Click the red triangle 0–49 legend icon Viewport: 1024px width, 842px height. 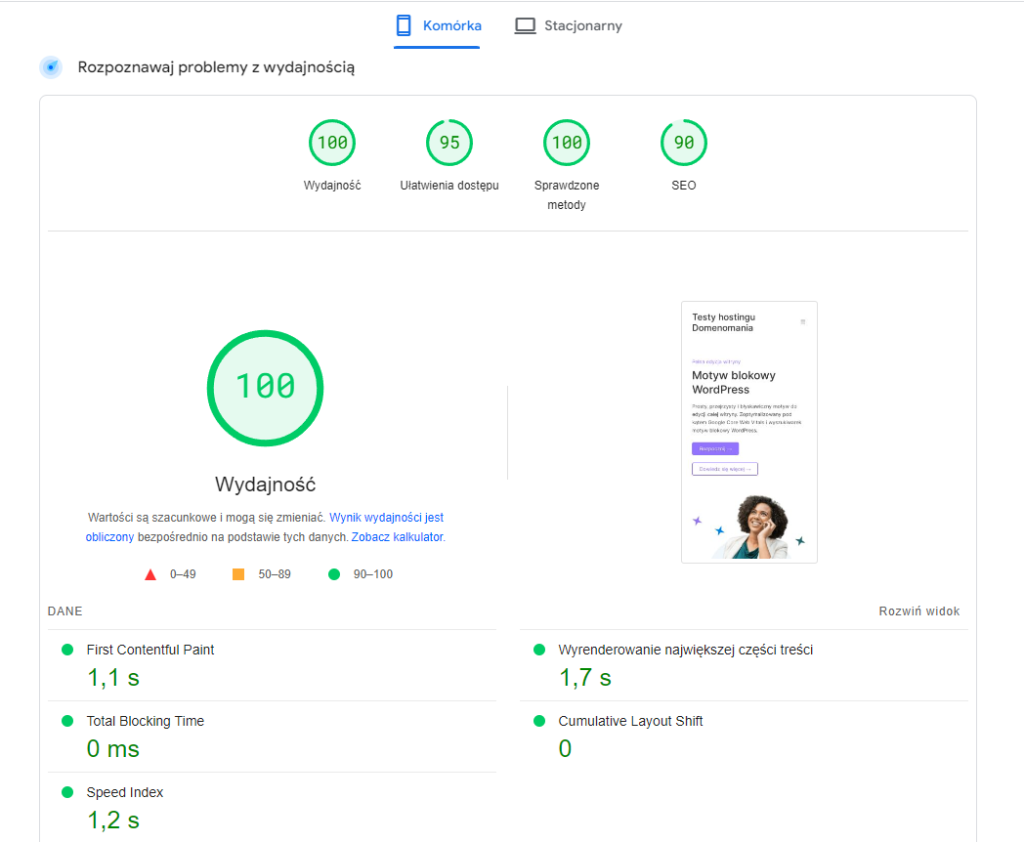(151, 575)
